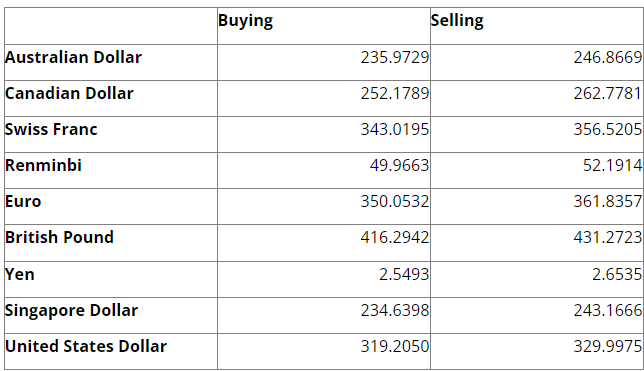
Task: Click Renminbi selling rate 52.1914
Action: pos(612,165)
